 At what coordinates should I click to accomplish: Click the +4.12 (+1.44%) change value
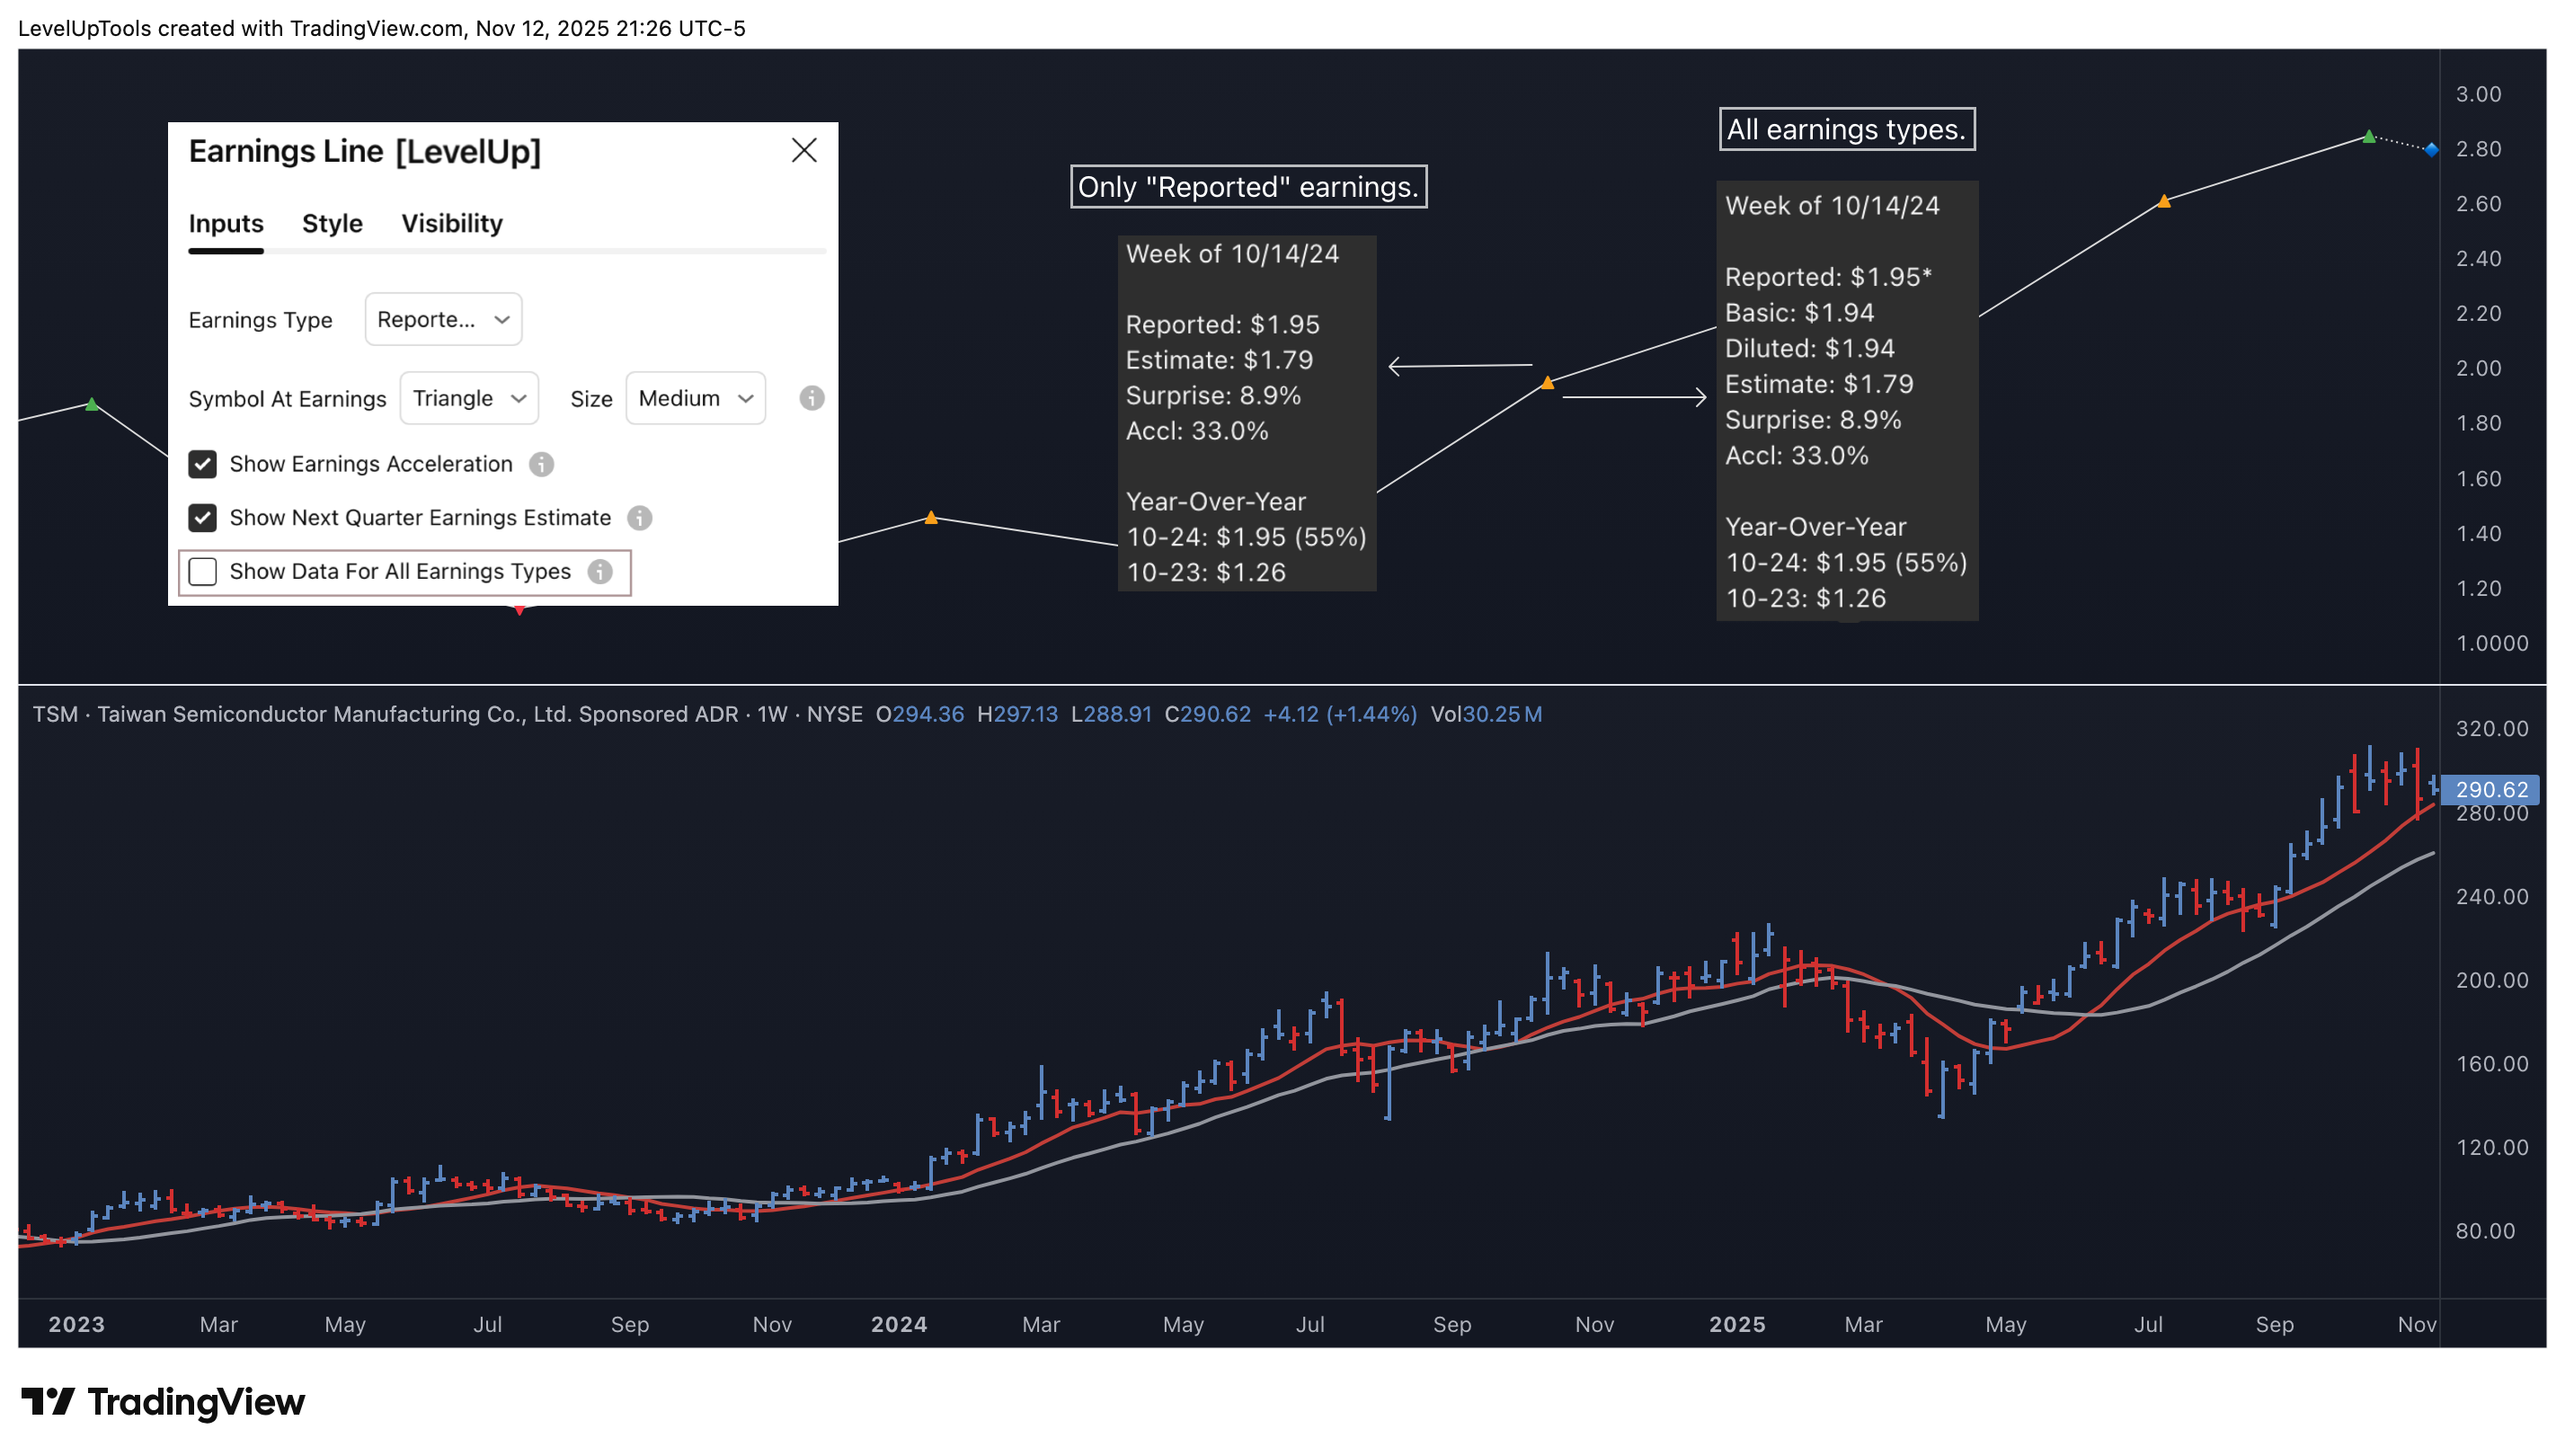pyautogui.click(x=1340, y=714)
